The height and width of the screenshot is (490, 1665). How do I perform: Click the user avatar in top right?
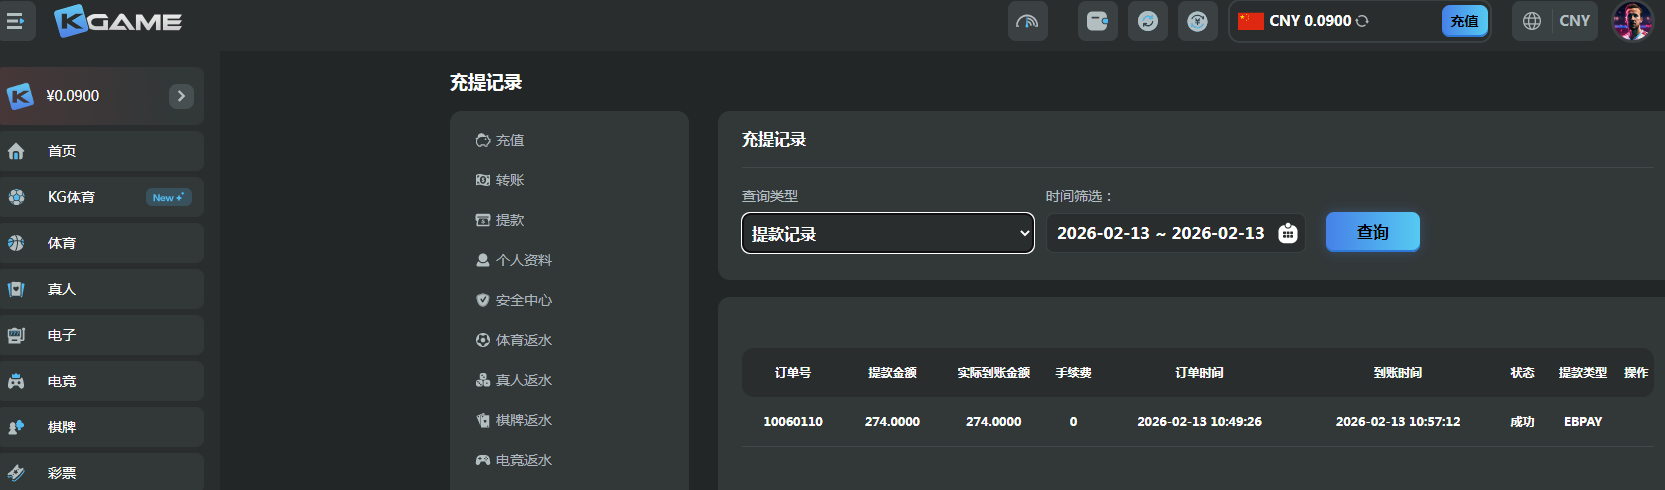(x=1631, y=21)
